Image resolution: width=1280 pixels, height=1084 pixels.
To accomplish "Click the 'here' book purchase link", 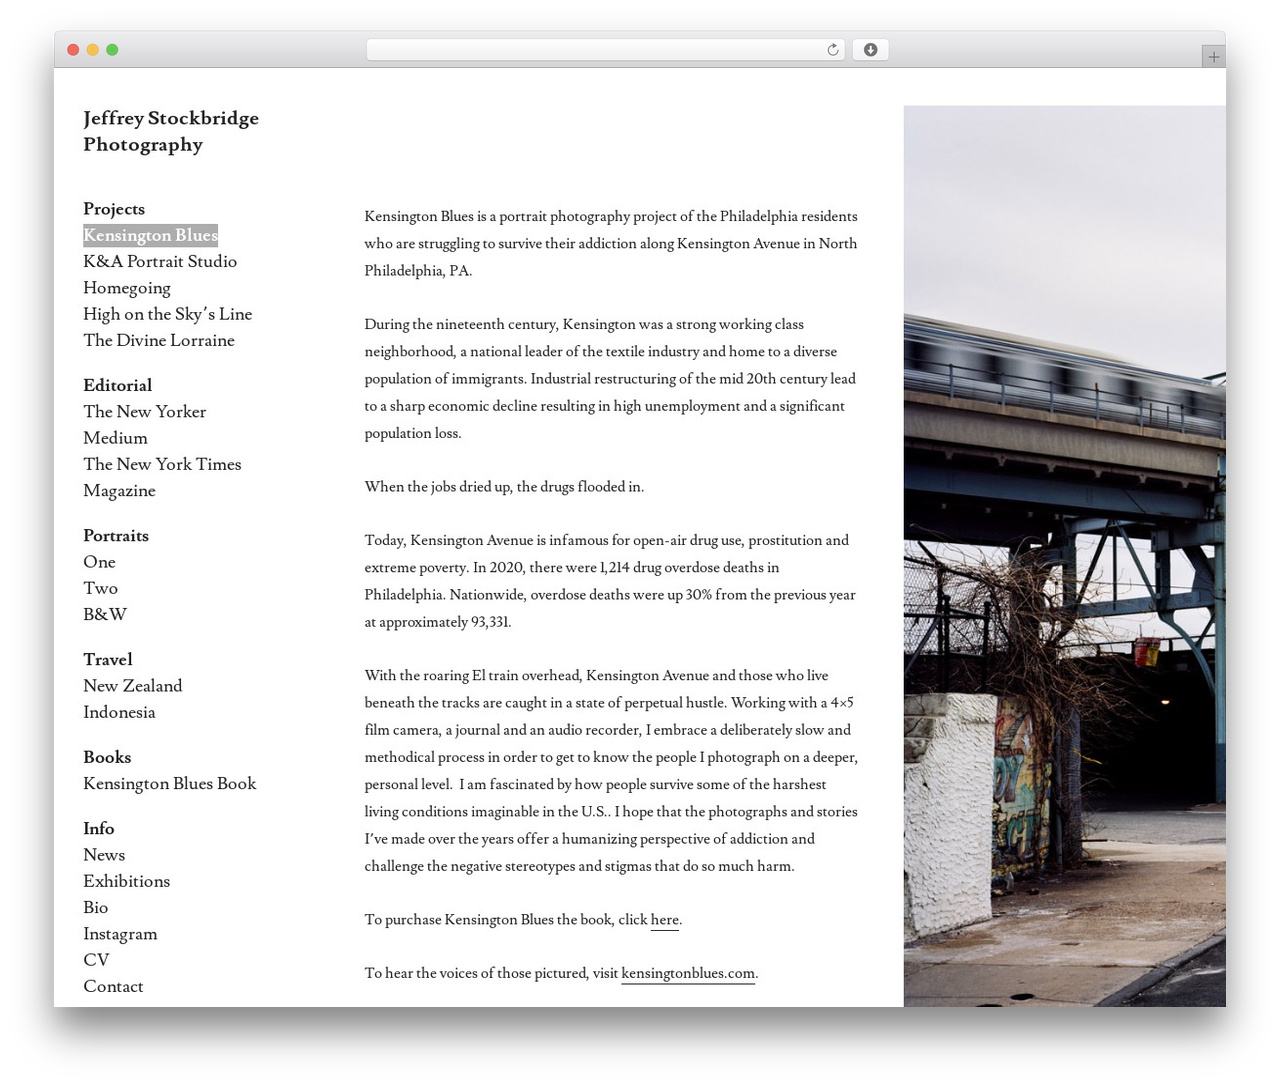I will coord(665,920).
